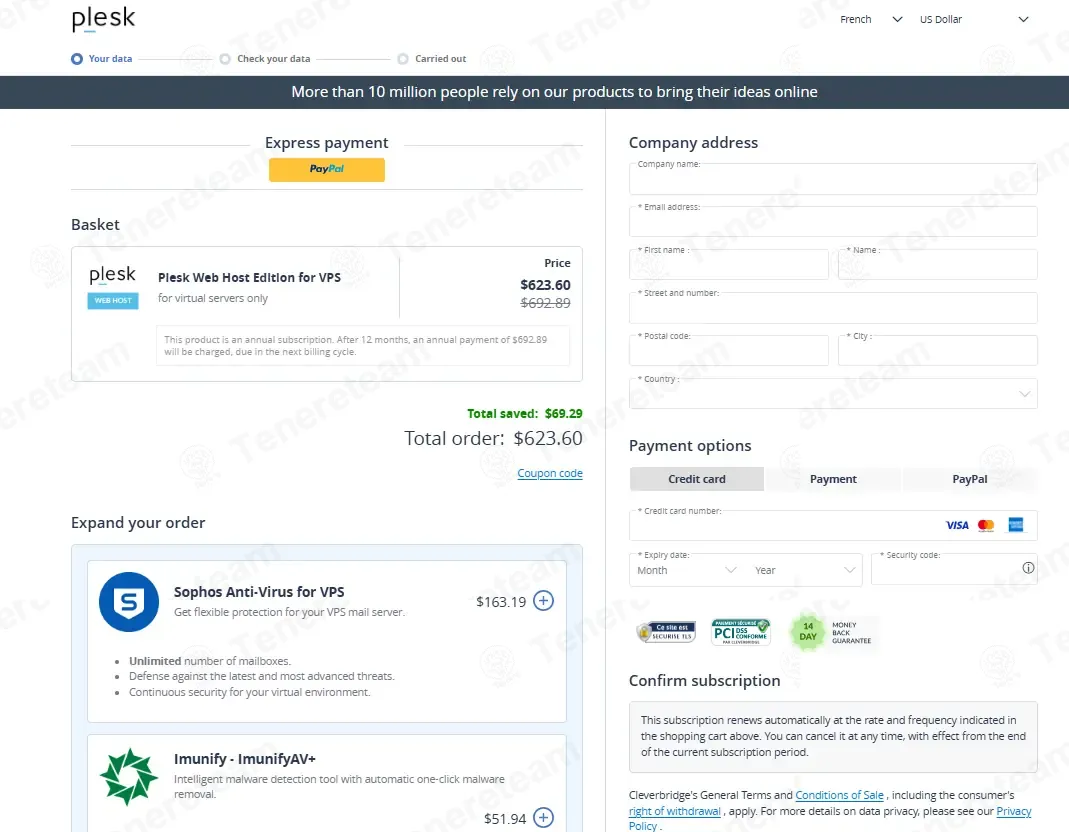1069x832 pixels.
Task: Focus the Postal code field
Action: pos(729,351)
